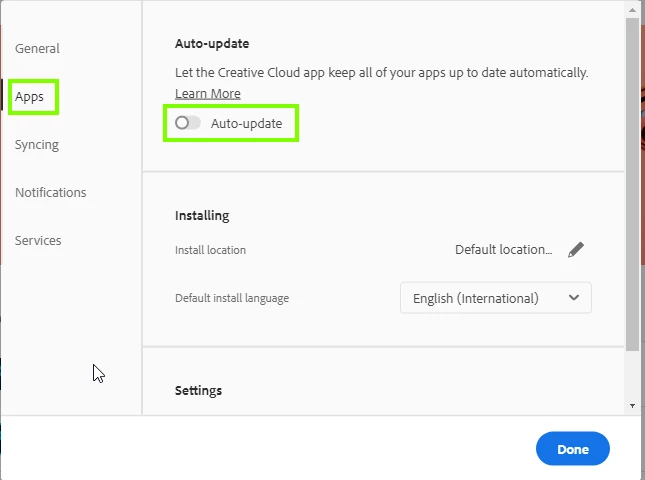The image size is (645, 480).
Task: Click the scrollbar down arrow
Action: pyautogui.click(x=632, y=406)
